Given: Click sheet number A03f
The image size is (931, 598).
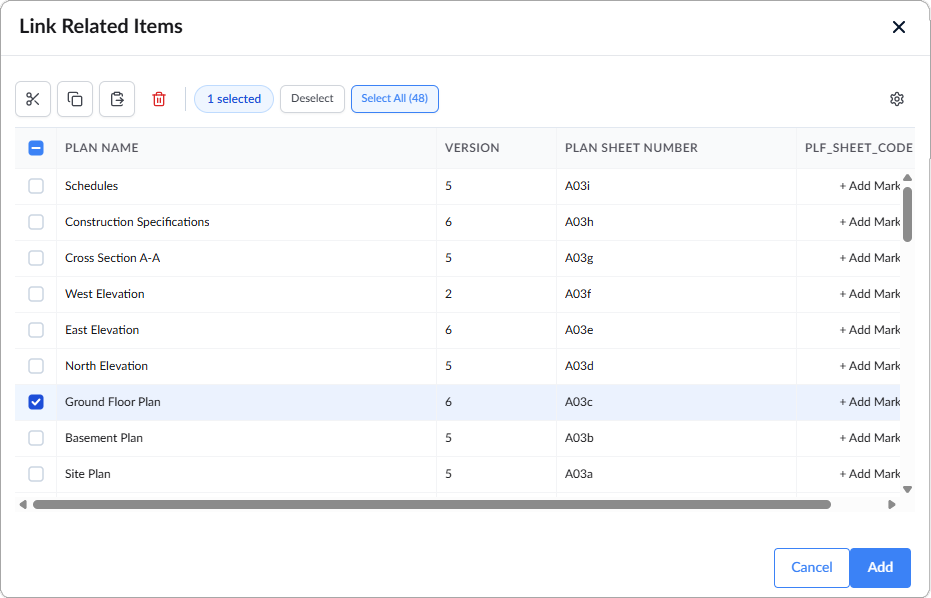Looking at the screenshot, I should click(x=578, y=294).
